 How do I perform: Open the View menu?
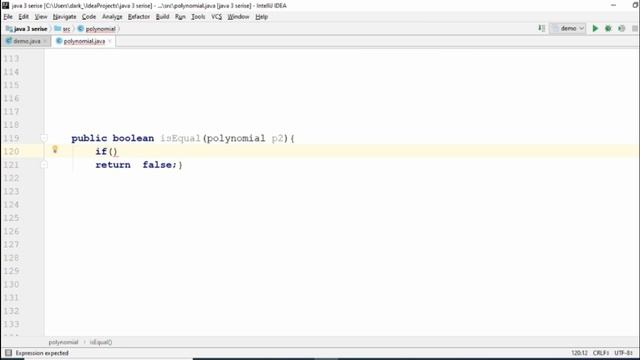[41, 17]
